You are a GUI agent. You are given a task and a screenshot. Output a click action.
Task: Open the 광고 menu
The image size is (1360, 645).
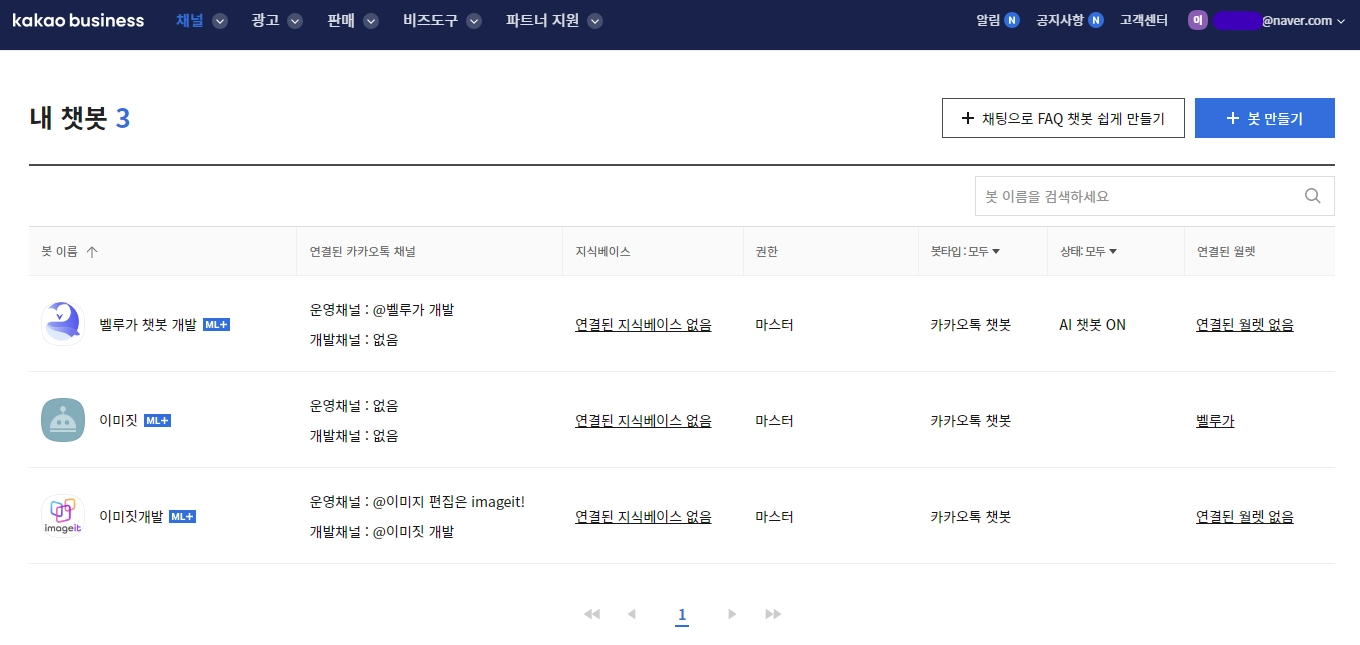click(265, 20)
